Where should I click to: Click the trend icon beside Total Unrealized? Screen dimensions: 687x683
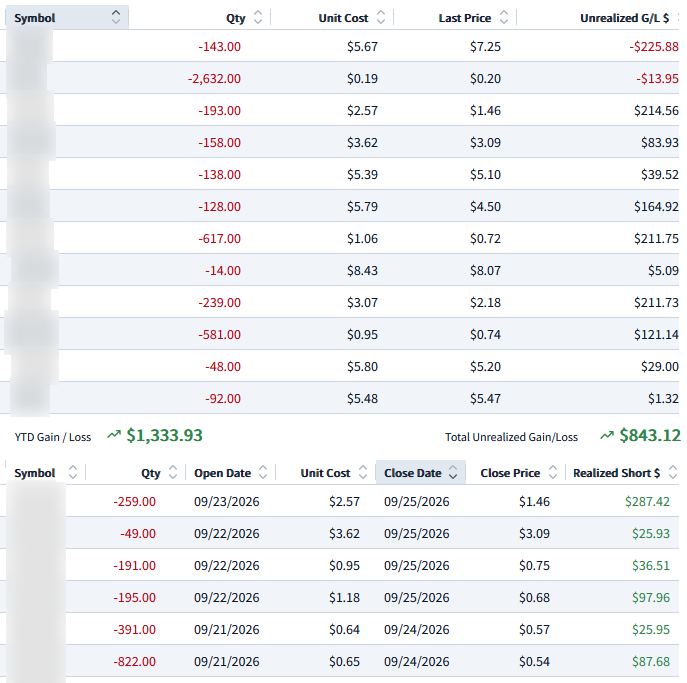(607, 435)
